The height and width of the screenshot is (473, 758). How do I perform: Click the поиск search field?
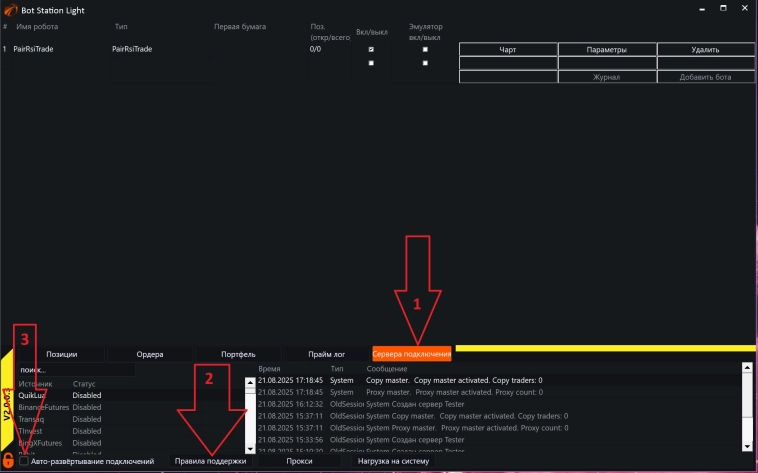tap(75, 369)
